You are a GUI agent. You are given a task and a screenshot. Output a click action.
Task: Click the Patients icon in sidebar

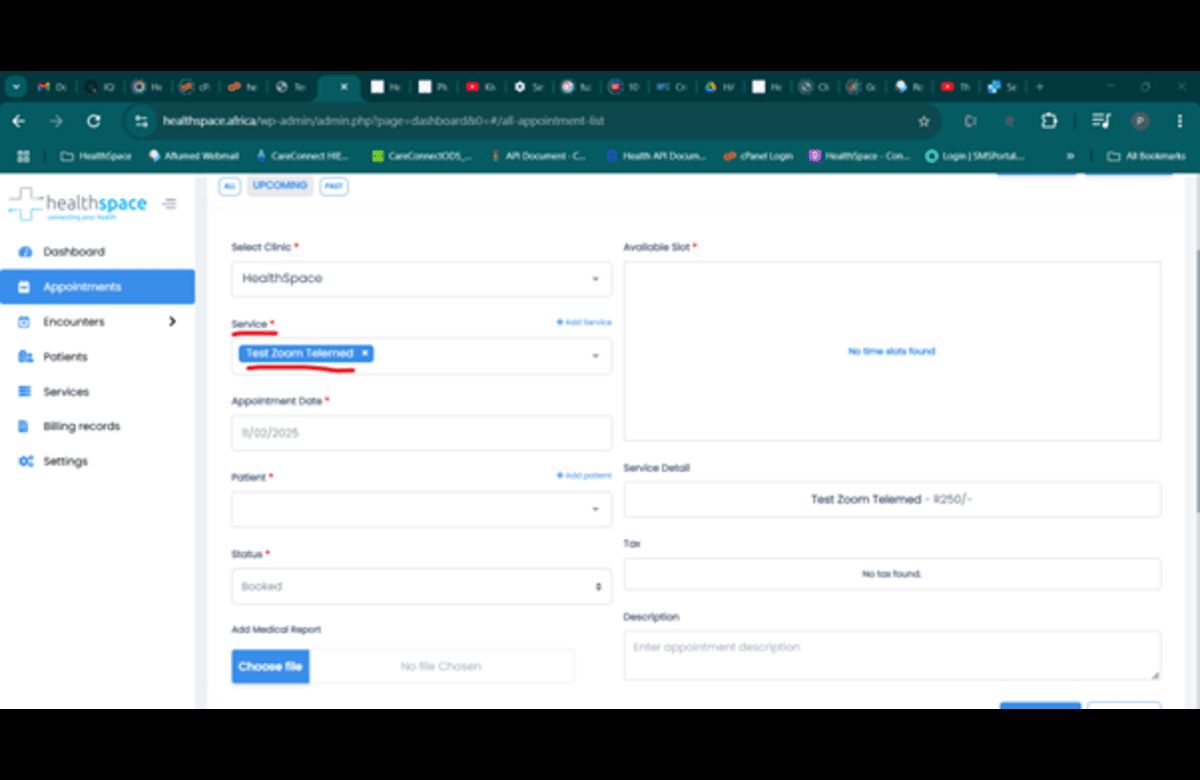(x=25, y=357)
